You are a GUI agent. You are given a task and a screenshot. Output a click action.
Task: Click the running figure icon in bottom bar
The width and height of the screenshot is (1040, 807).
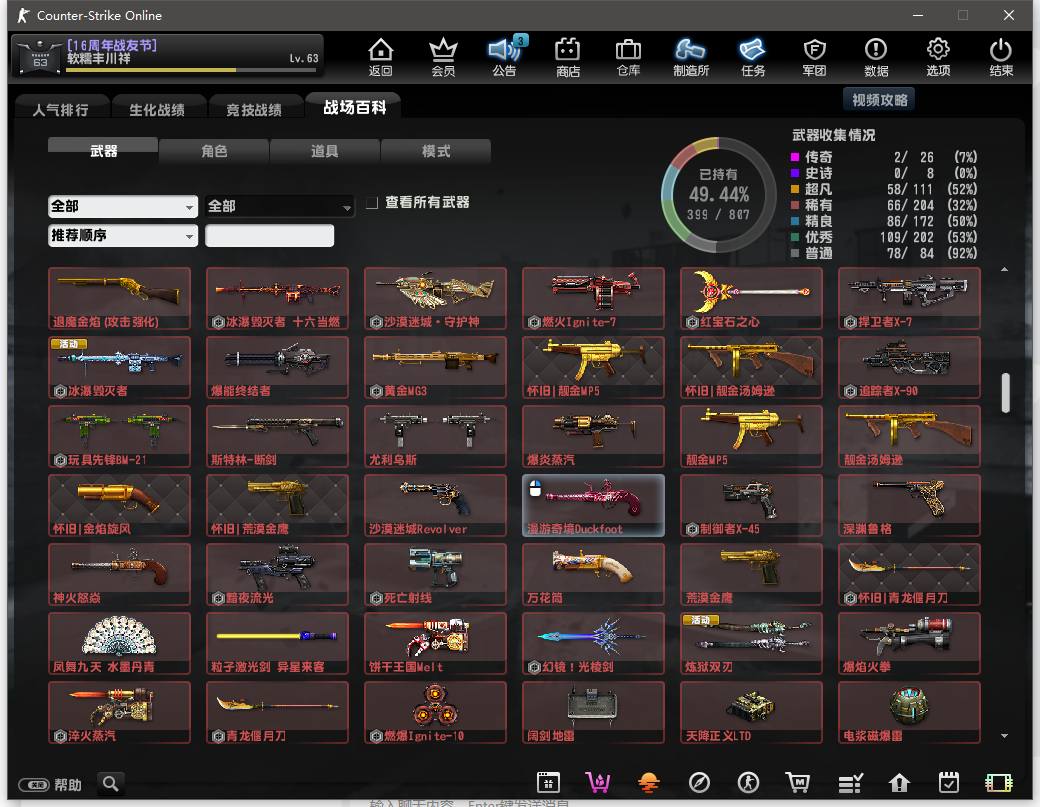[749, 783]
